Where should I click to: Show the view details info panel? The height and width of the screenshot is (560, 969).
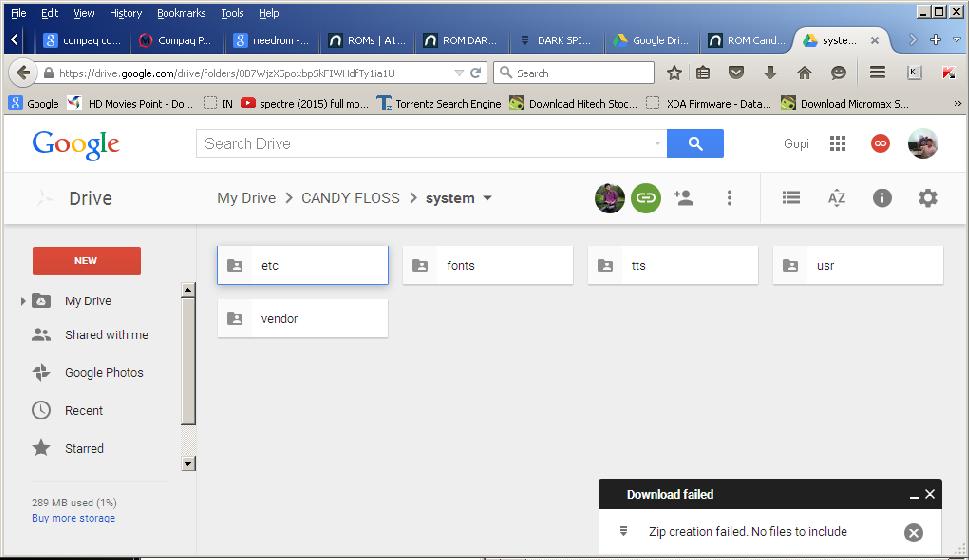pos(882,198)
